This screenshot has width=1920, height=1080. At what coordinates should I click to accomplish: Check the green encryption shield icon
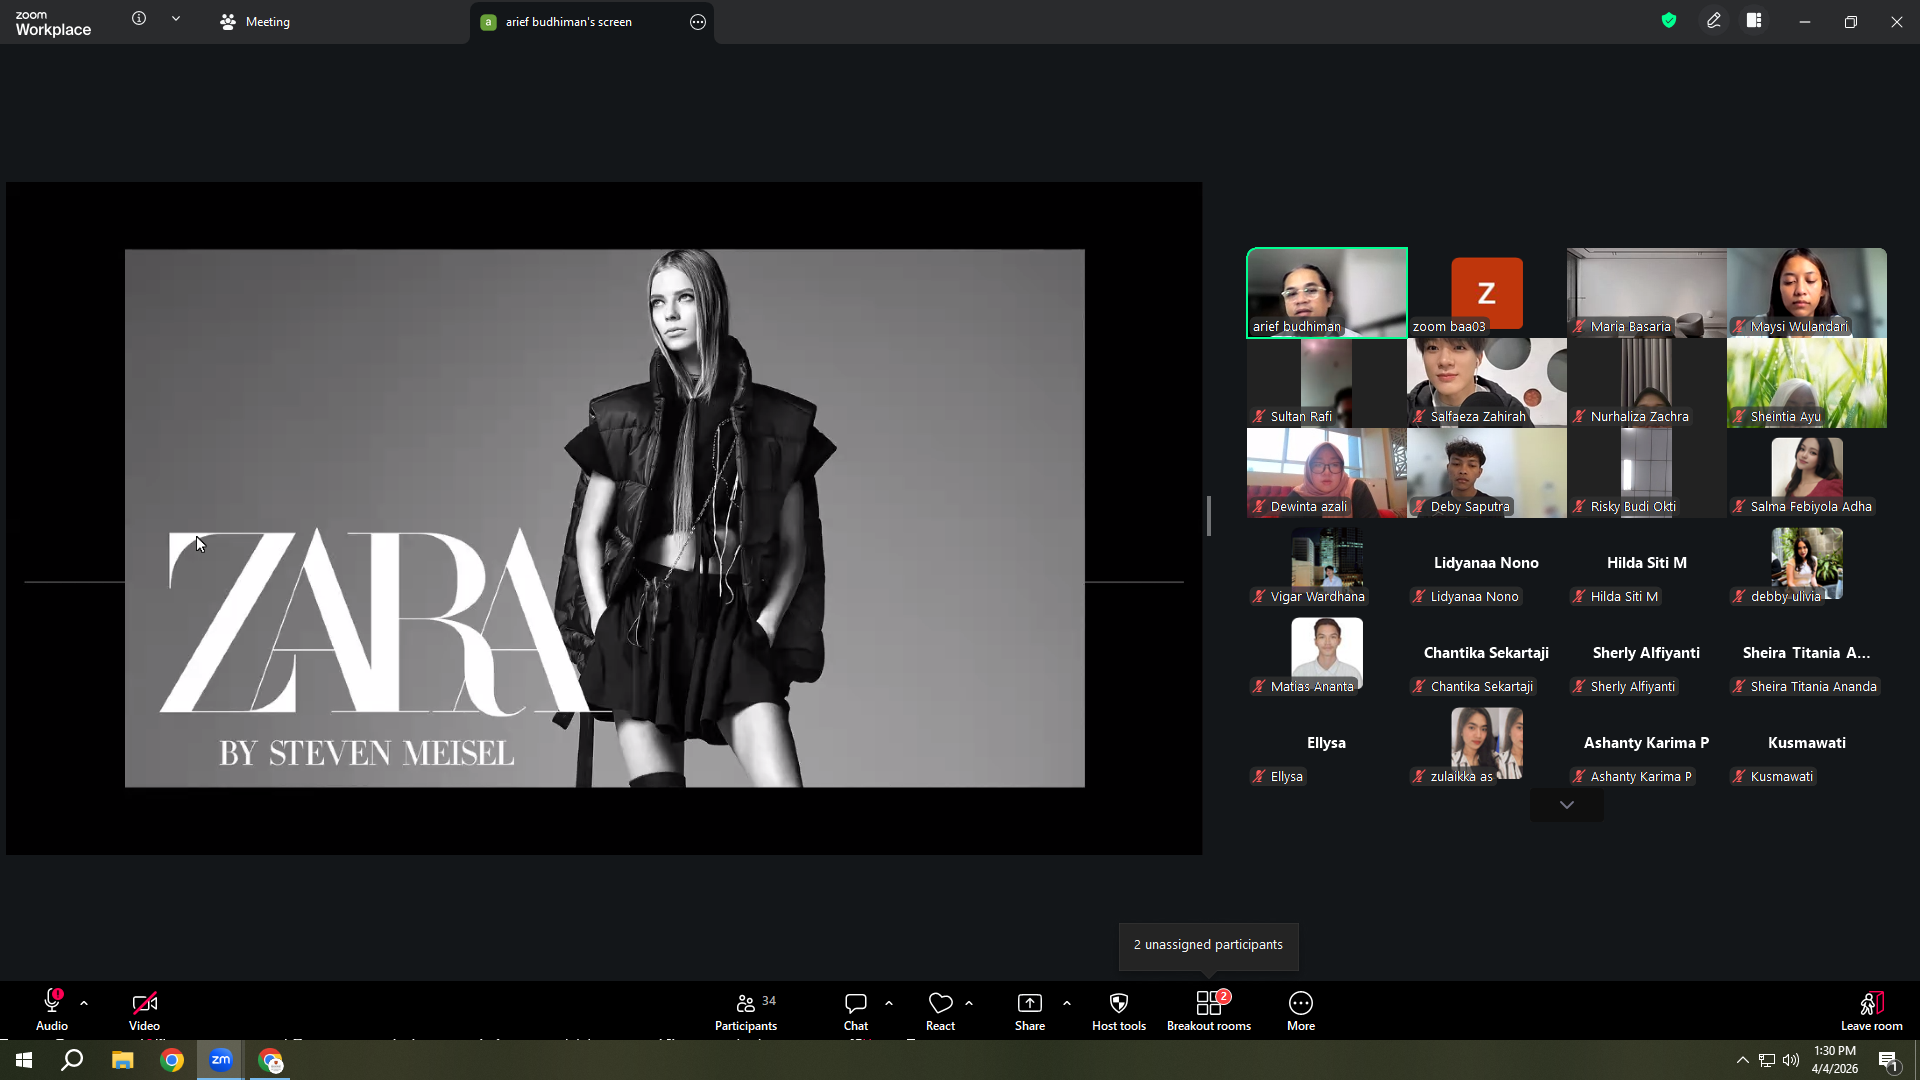pos(1669,21)
